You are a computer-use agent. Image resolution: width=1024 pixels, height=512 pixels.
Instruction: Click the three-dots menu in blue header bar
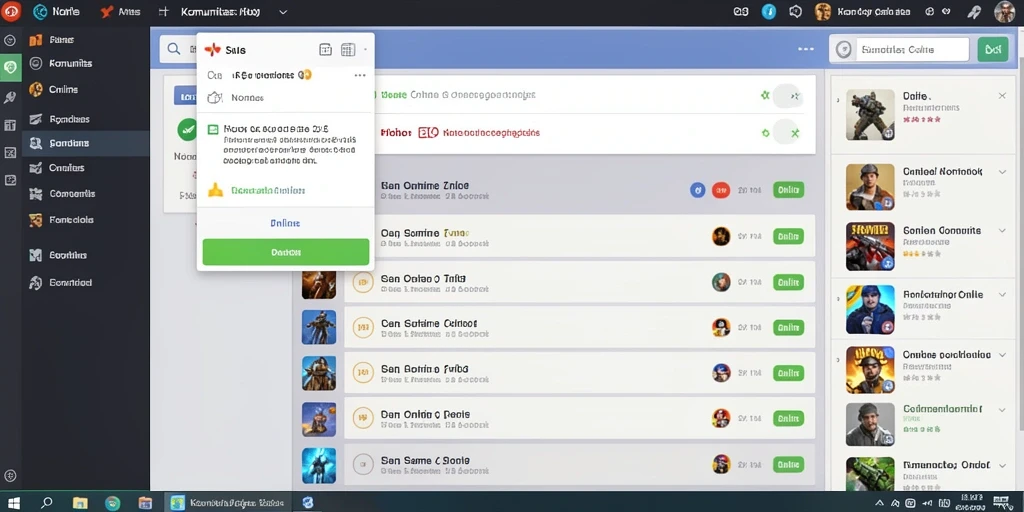click(x=806, y=49)
